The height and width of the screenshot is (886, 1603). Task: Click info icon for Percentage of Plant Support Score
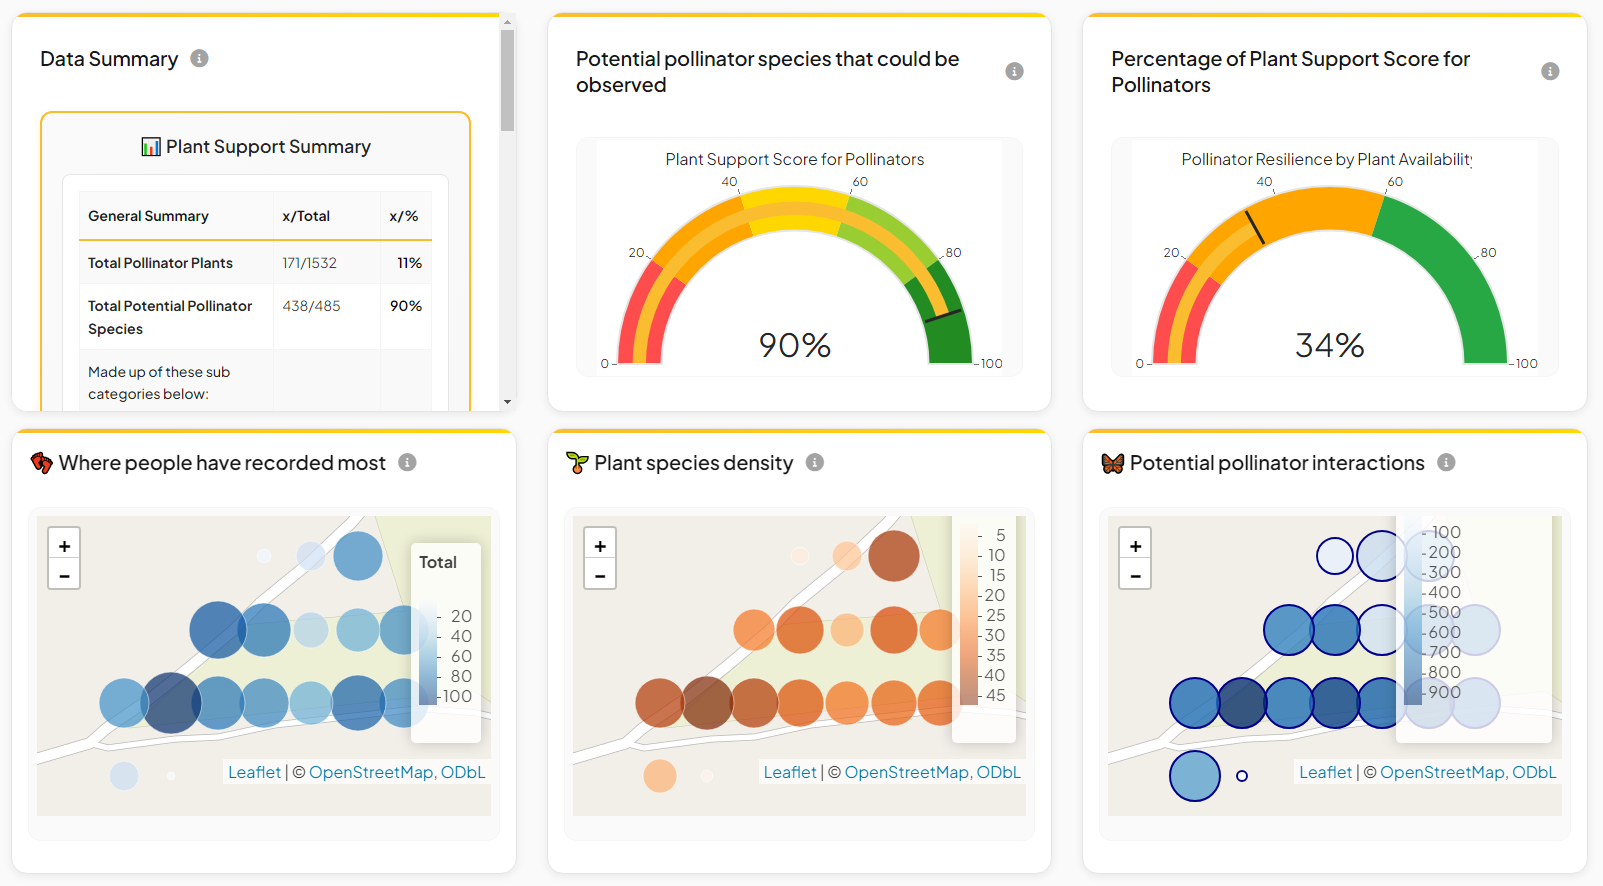tap(1550, 71)
